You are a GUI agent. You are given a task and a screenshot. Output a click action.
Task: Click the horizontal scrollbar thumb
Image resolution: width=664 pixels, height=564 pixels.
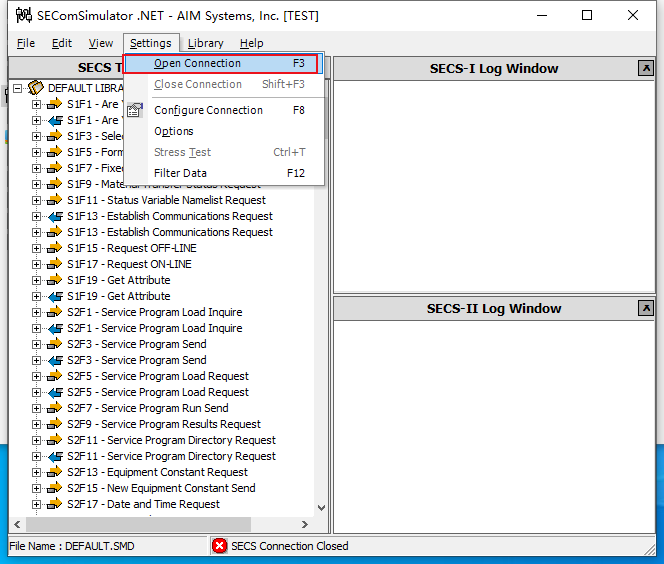click(138, 525)
